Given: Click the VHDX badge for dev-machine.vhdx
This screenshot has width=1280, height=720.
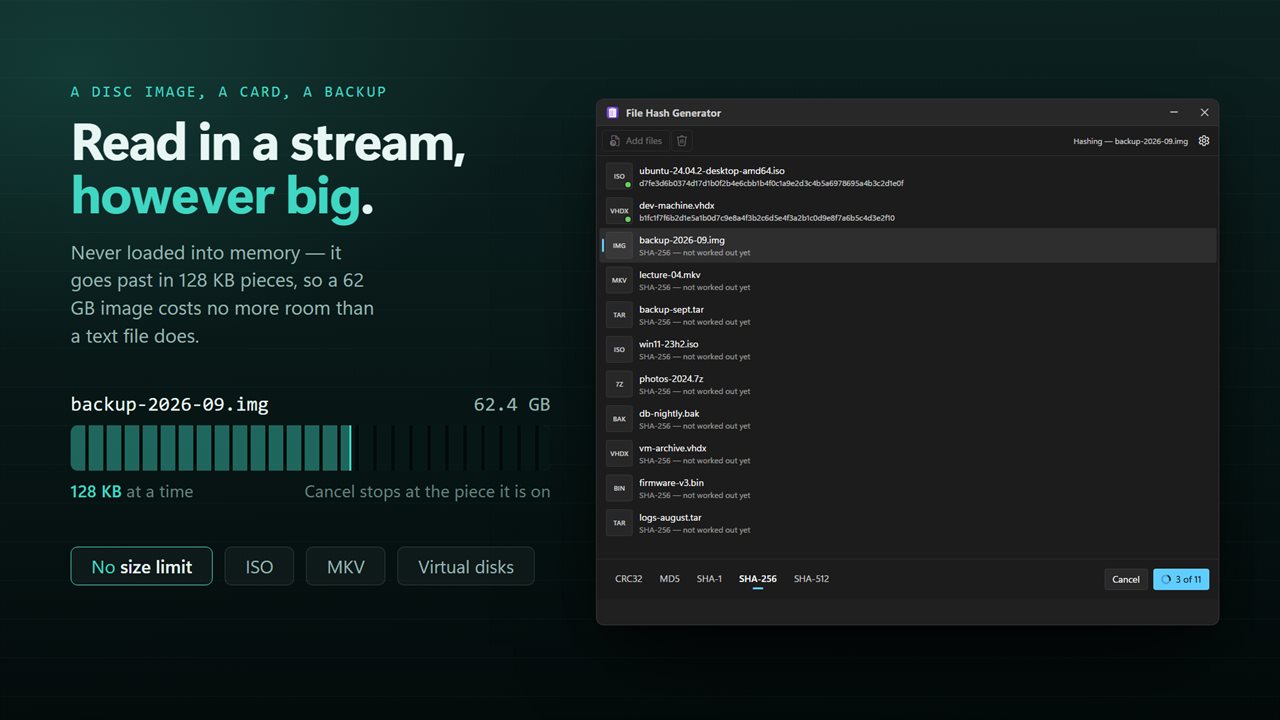Looking at the screenshot, I should coord(619,211).
